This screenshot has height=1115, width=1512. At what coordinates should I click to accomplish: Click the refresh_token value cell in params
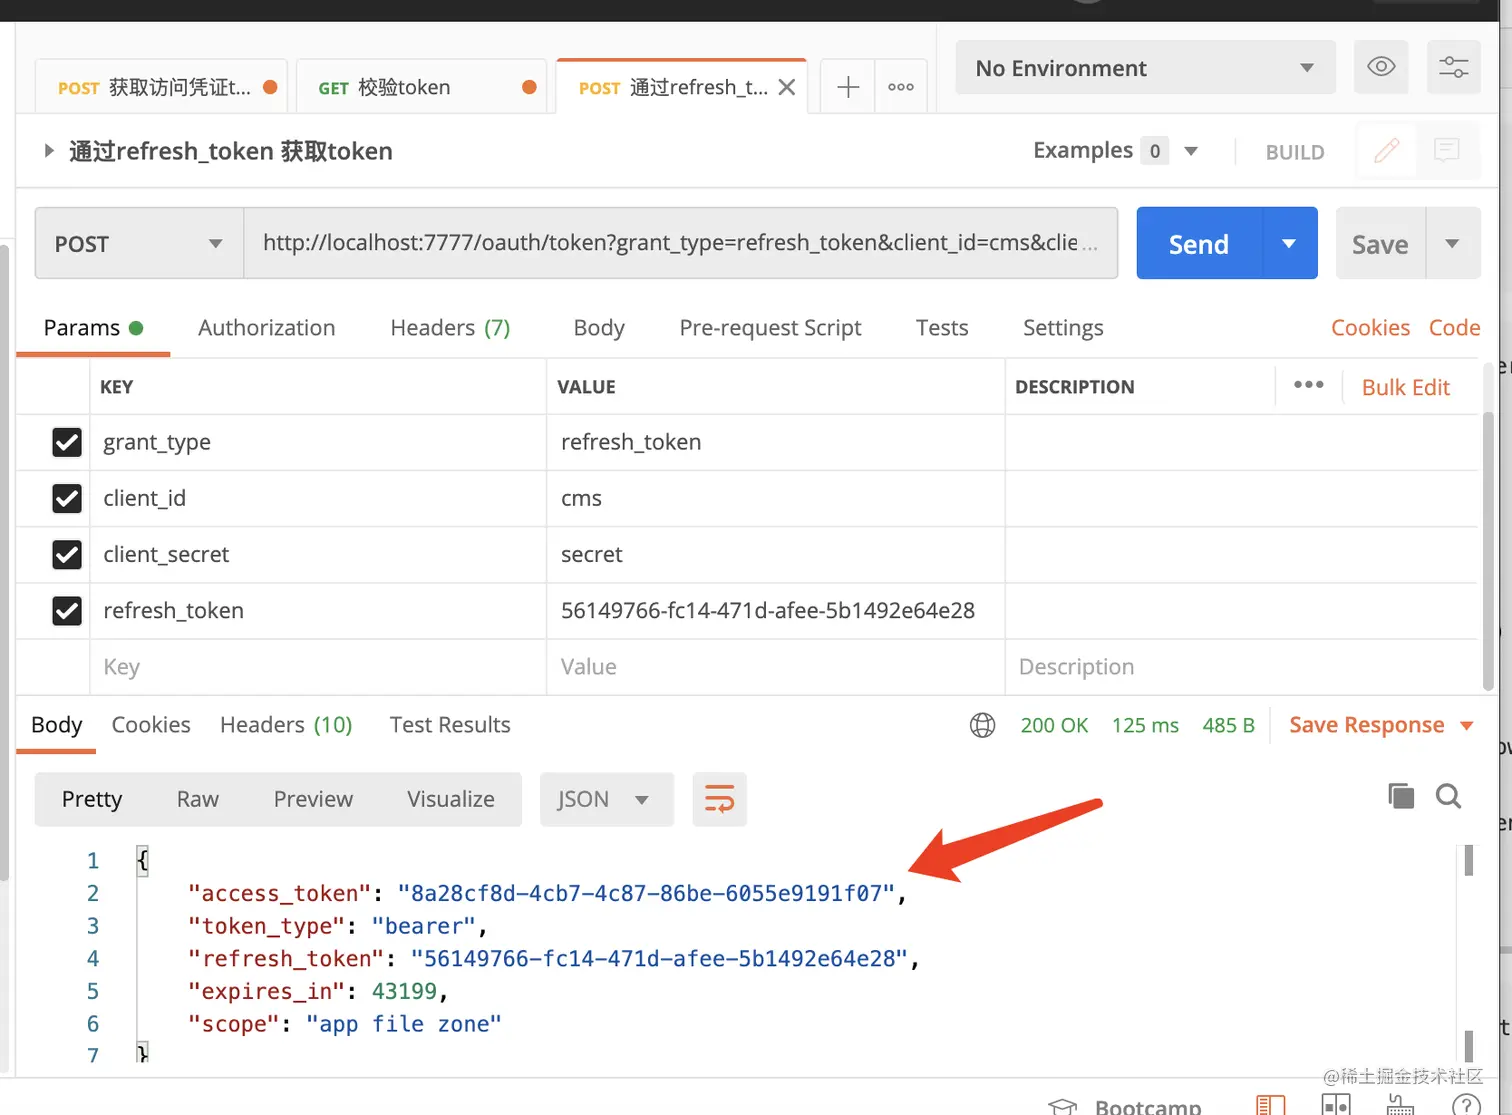[775, 611]
